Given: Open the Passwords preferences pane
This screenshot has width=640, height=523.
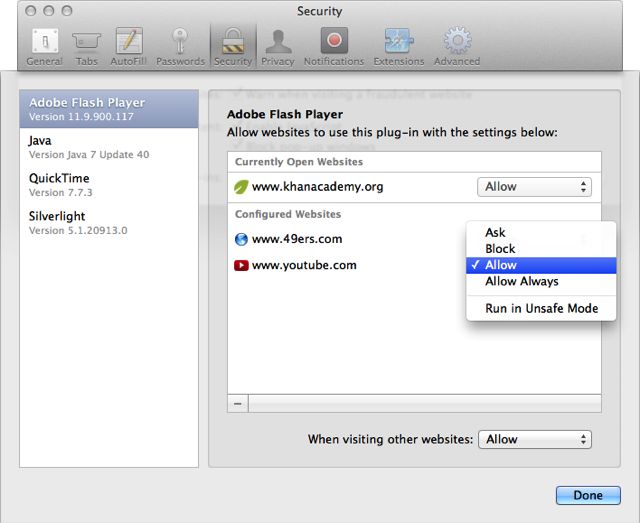Looking at the screenshot, I should (180, 47).
